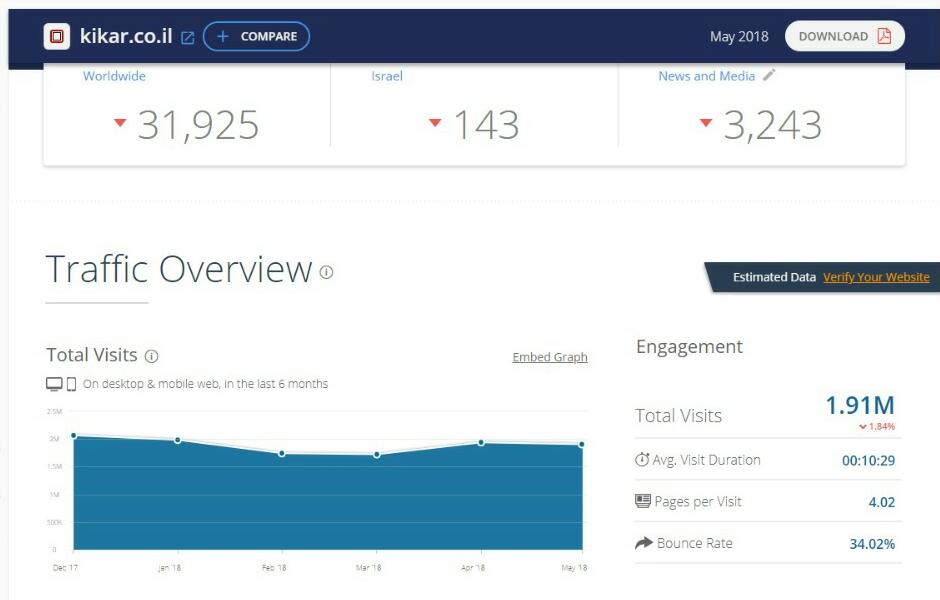Viewport: 940px width, 600px height.
Task: Select the Apr 18 data point on graph
Action: (x=481, y=443)
